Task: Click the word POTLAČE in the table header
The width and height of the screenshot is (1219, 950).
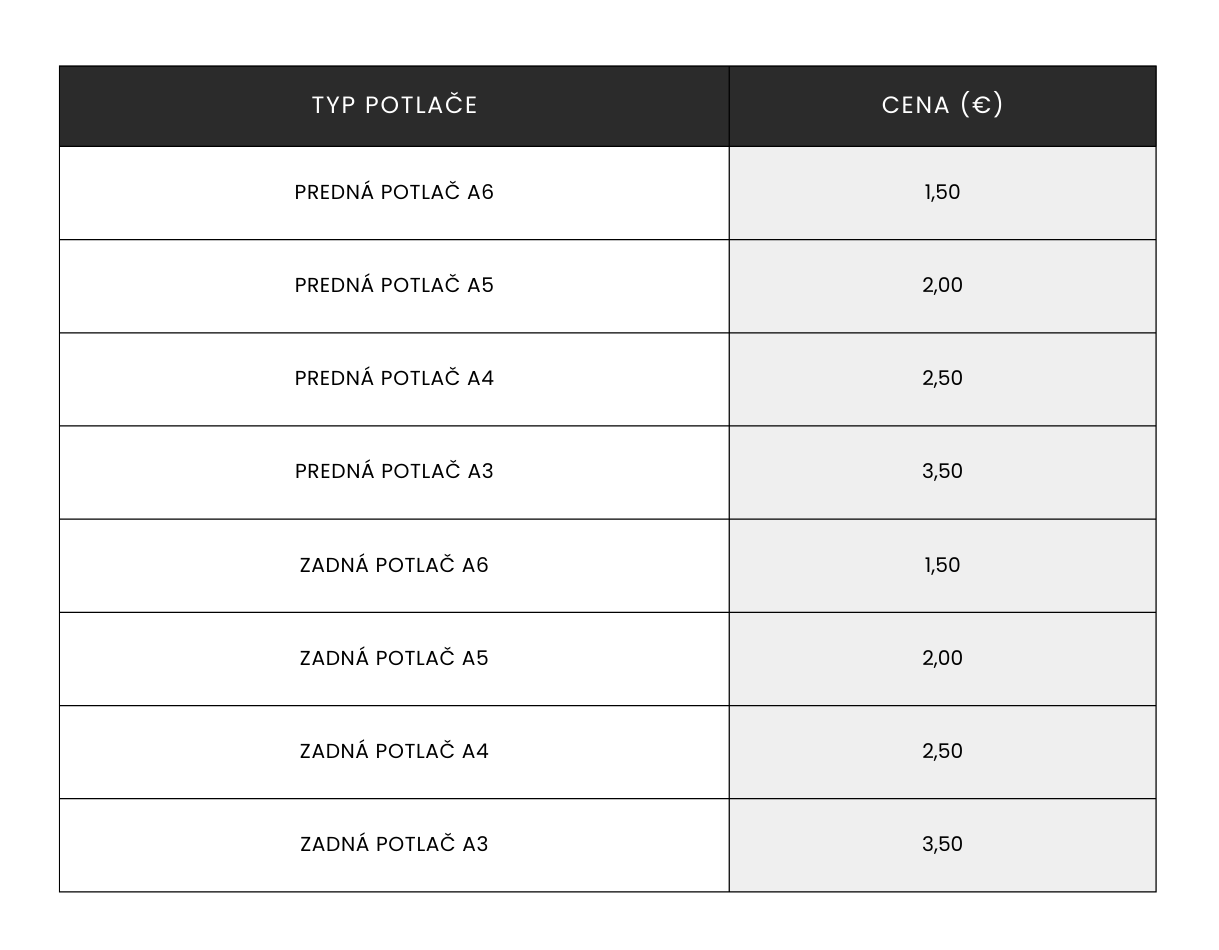Action: coord(421,106)
